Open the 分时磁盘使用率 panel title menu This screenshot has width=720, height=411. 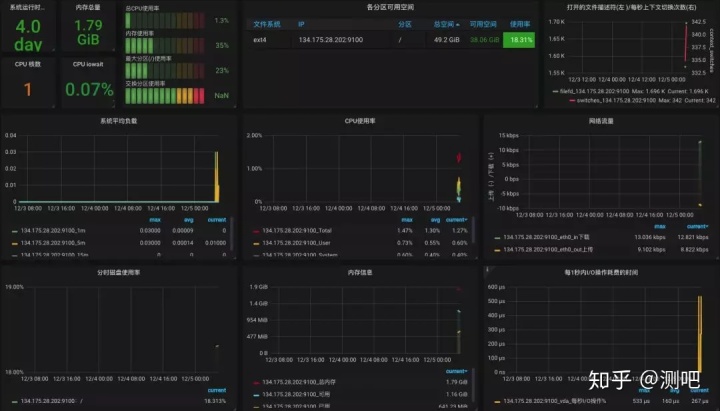click(x=118, y=272)
